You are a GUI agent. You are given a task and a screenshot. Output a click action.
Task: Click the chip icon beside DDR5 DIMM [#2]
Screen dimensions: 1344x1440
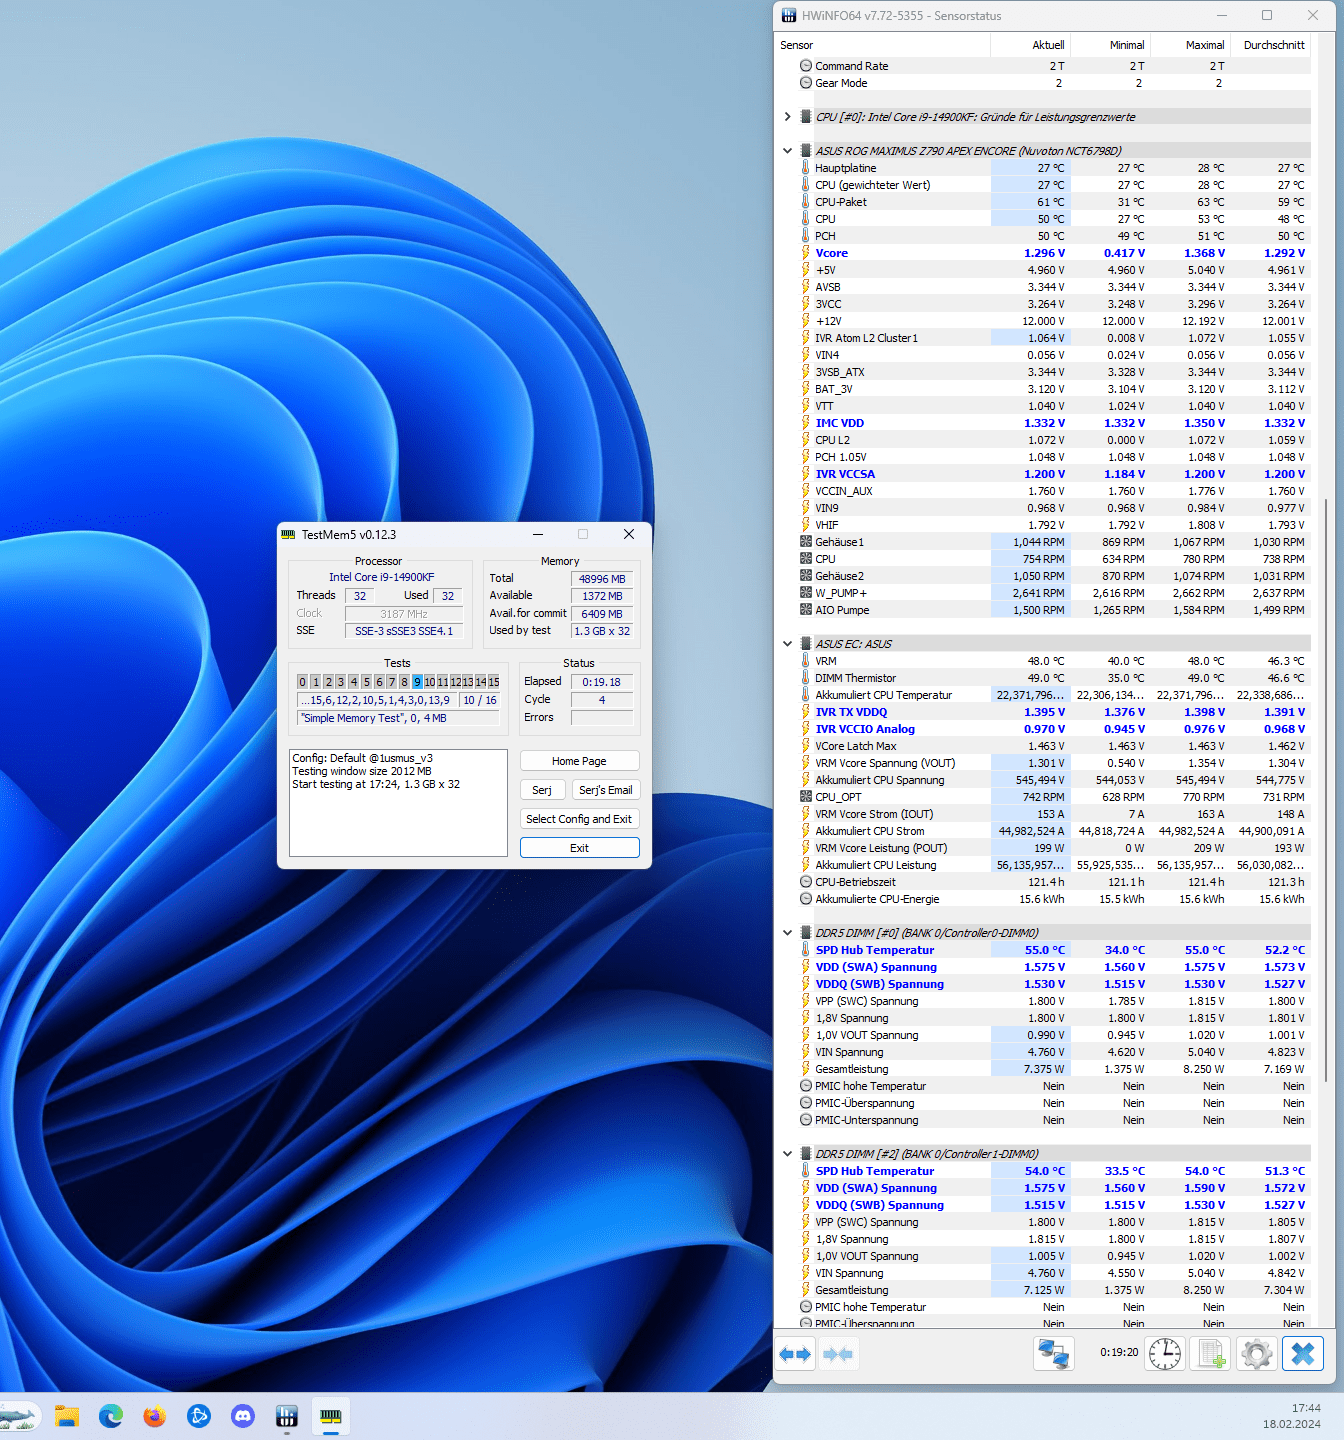[x=806, y=1154]
